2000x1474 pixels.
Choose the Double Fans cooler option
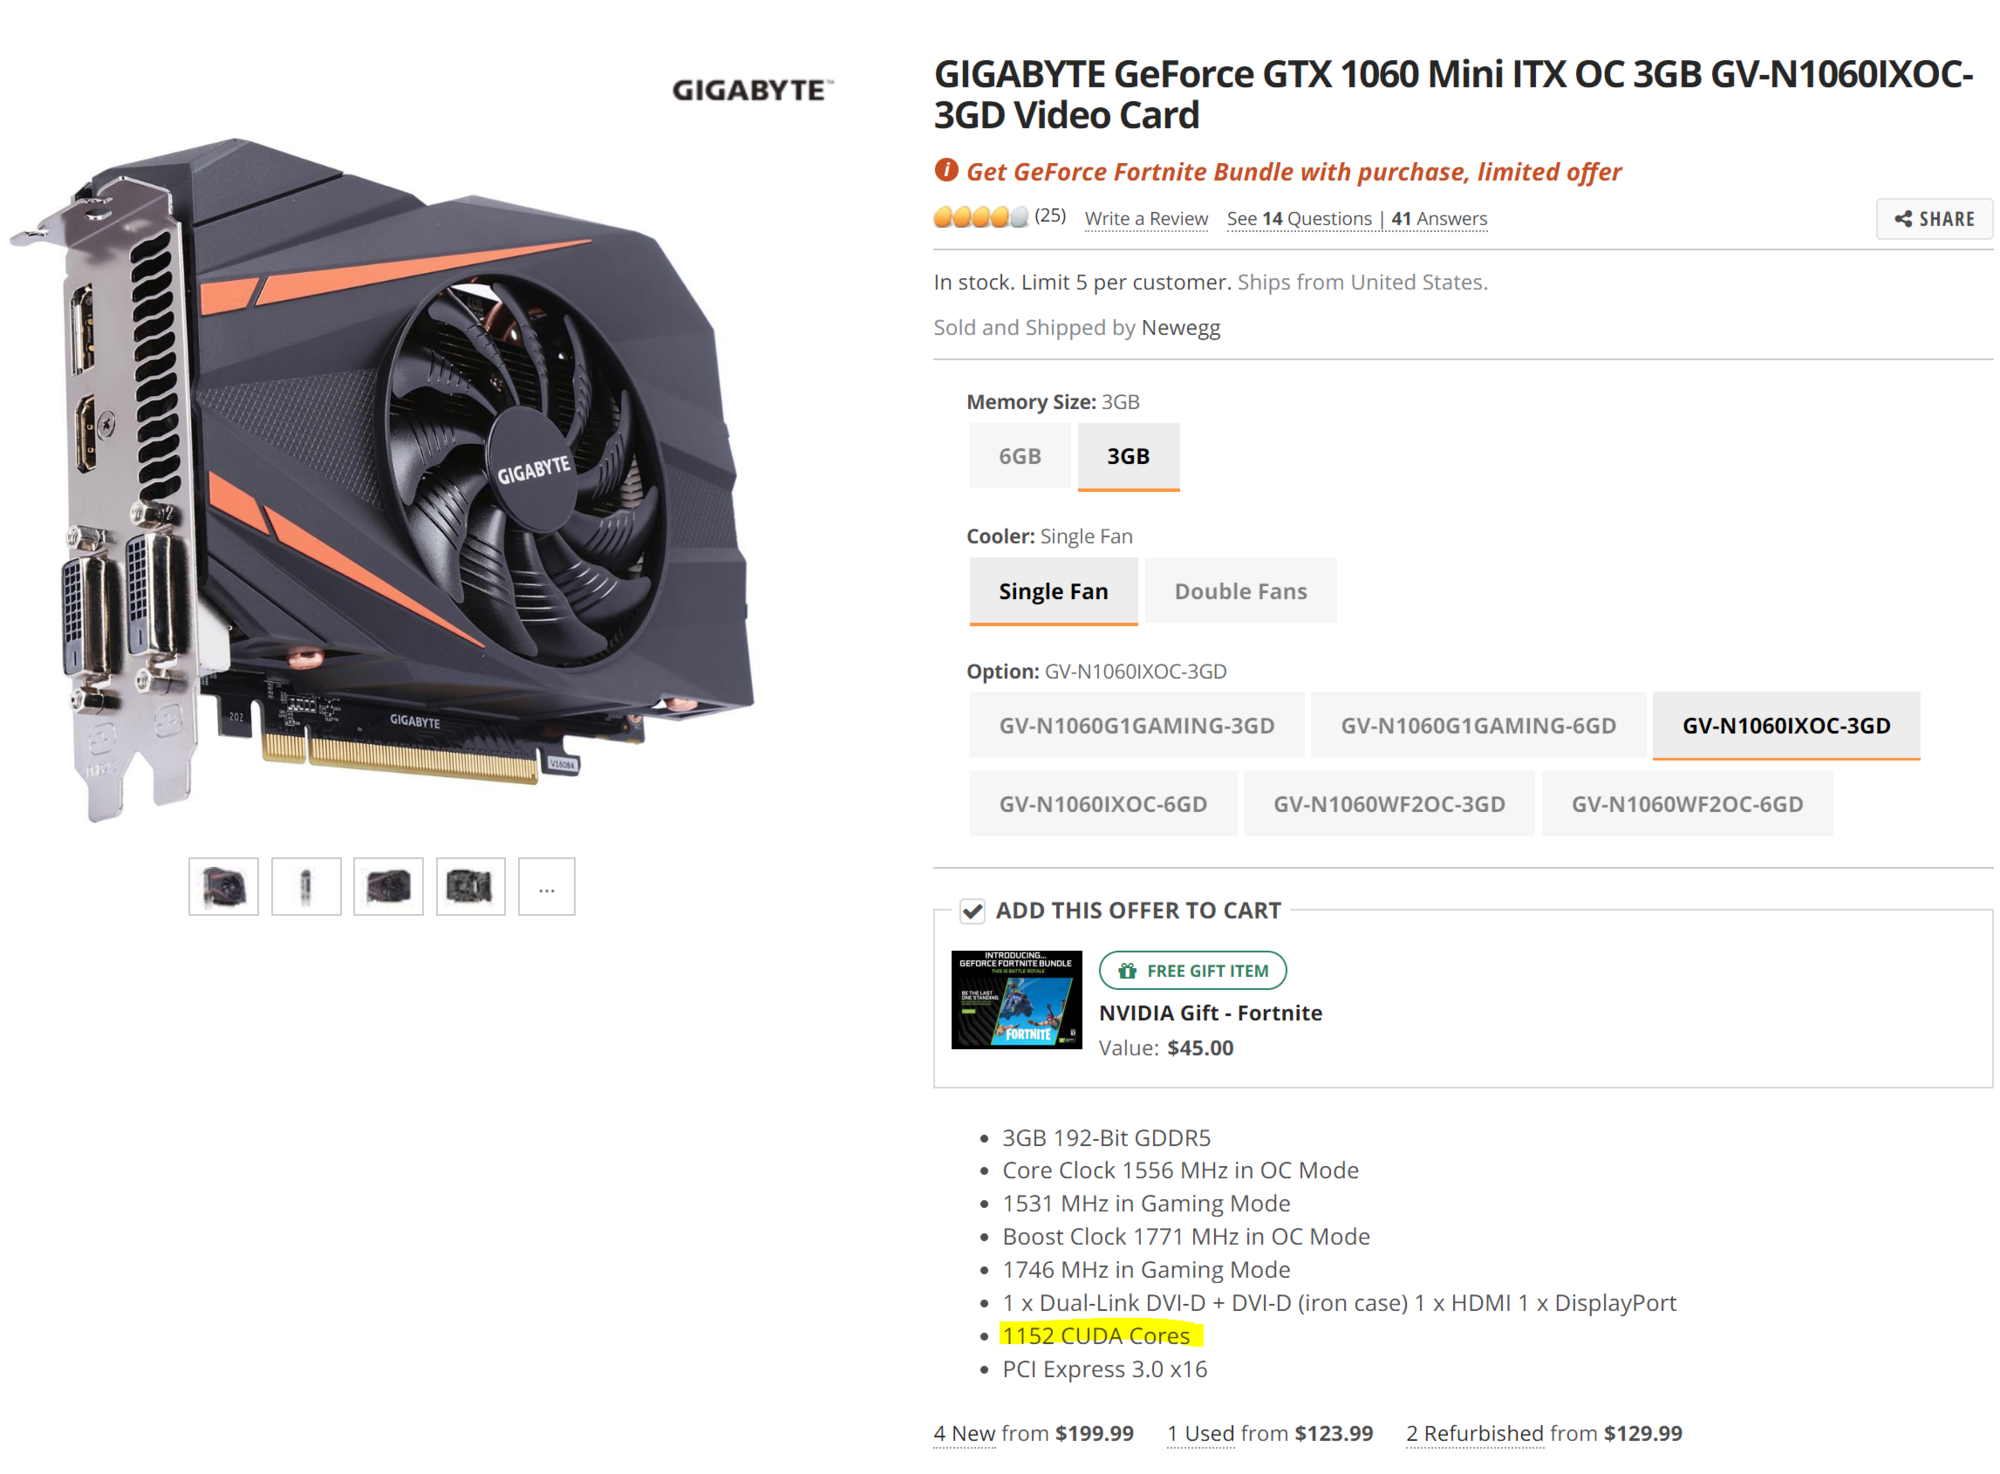[1240, 591]
